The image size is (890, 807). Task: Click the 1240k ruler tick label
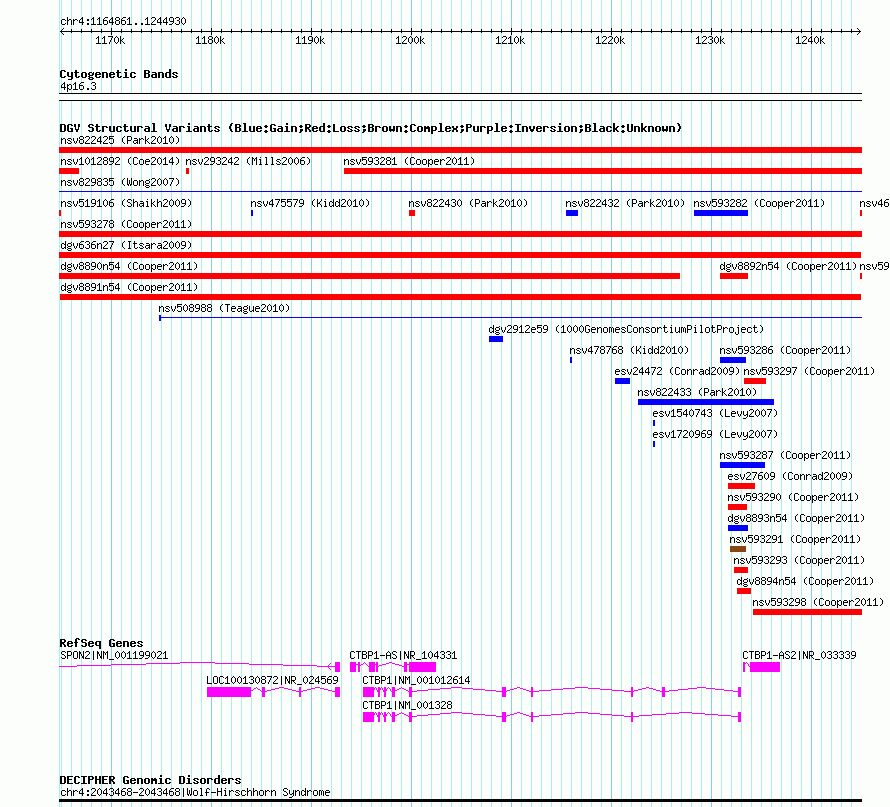point(810,40)
